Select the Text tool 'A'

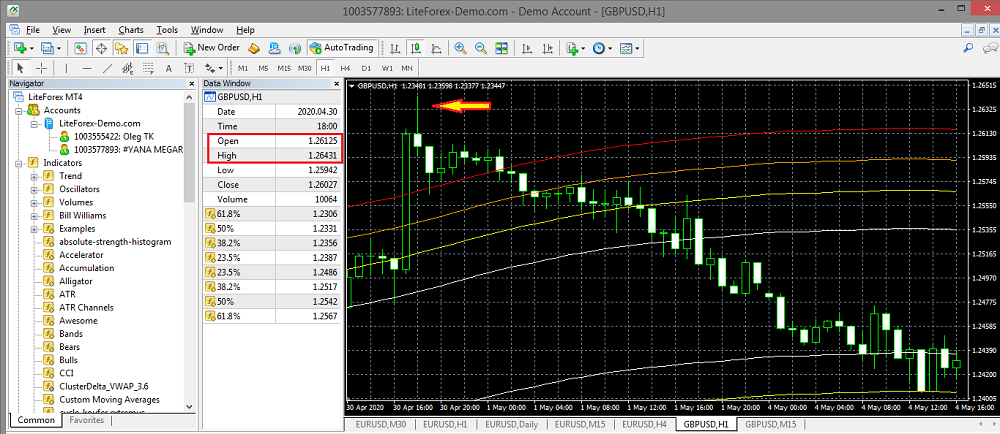click(x=168, y=68)
